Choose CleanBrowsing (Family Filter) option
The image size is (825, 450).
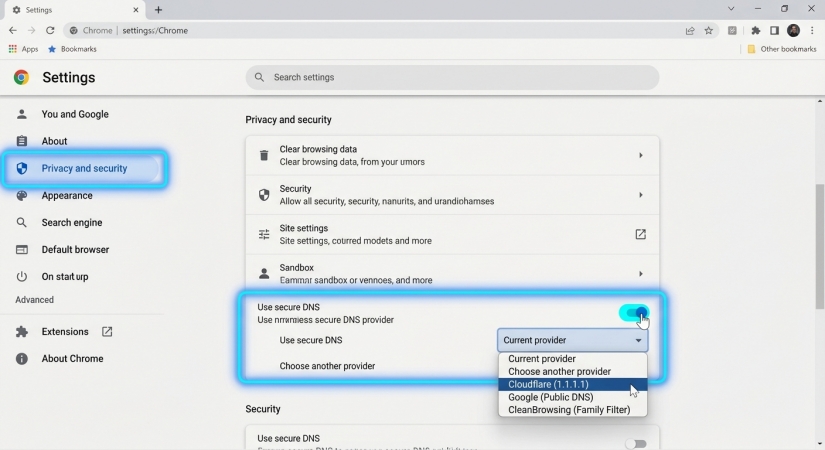[572, 410]
